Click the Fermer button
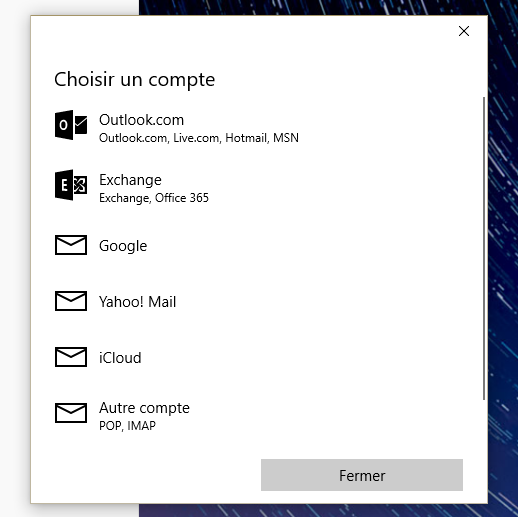Viewport: 518px width, 517px height. click(x=362, y=475)
